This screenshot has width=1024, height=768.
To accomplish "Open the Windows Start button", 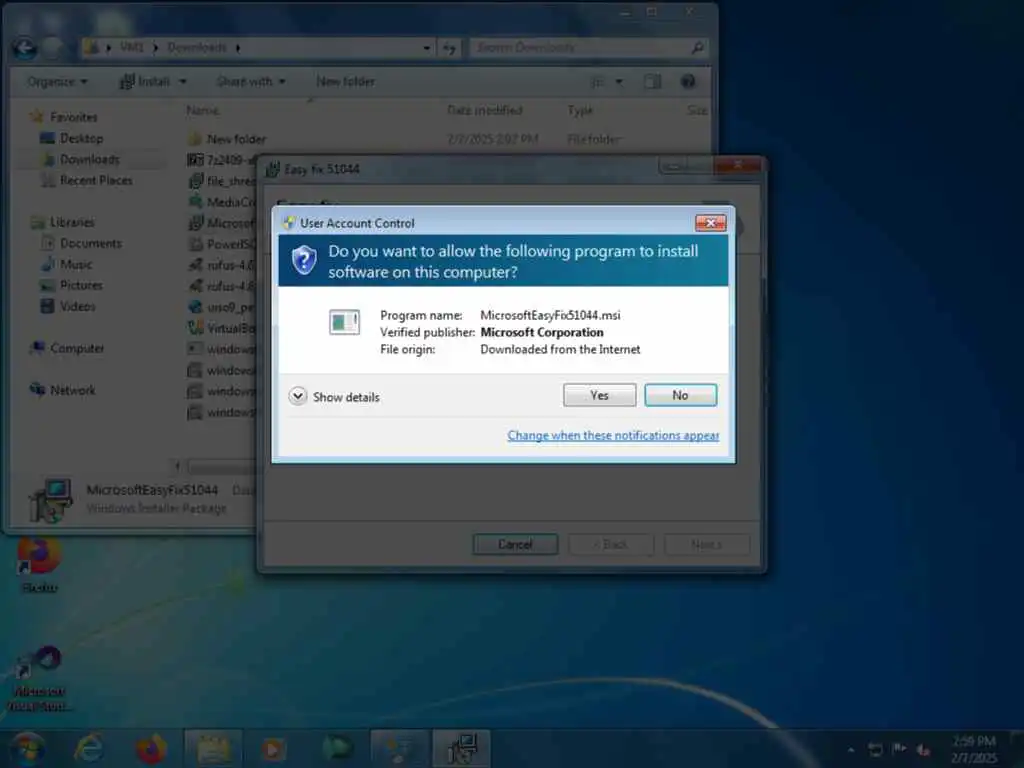I will (x=26, y=748).
